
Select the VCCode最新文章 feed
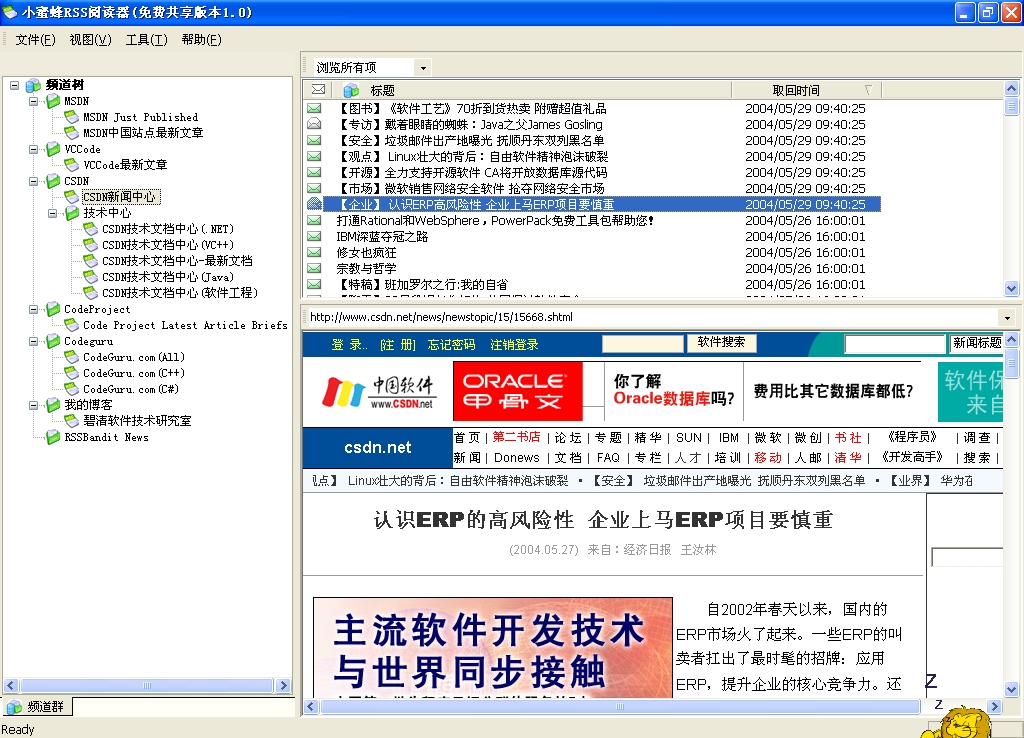tap(125, 165)
